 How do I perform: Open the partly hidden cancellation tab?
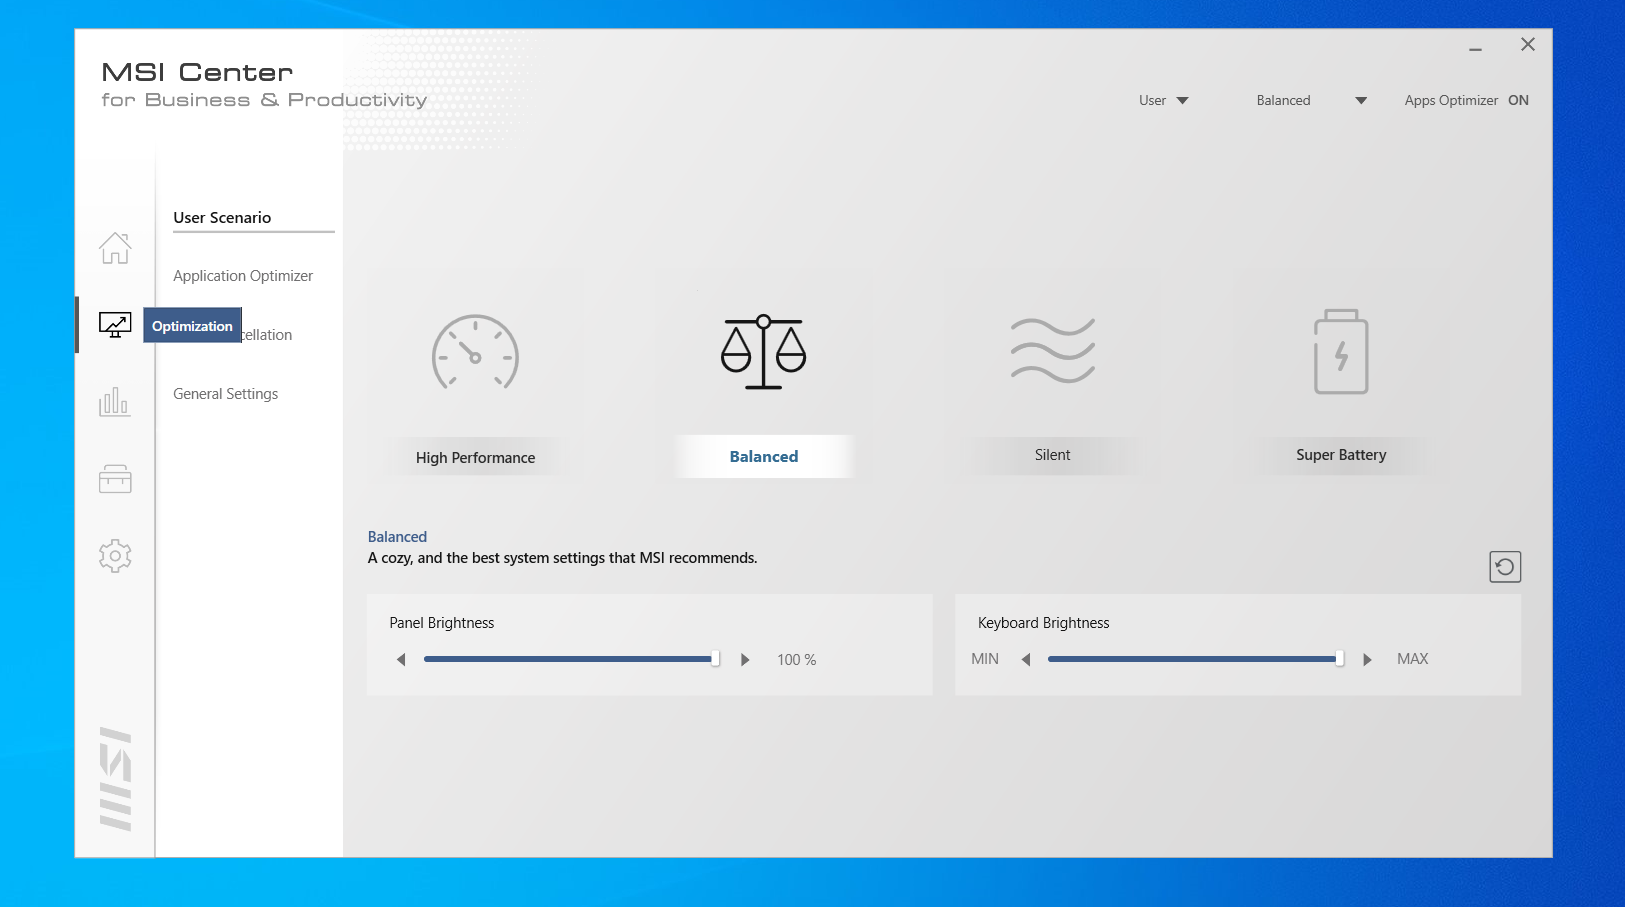pyautogui.click(x=267, y=335)
